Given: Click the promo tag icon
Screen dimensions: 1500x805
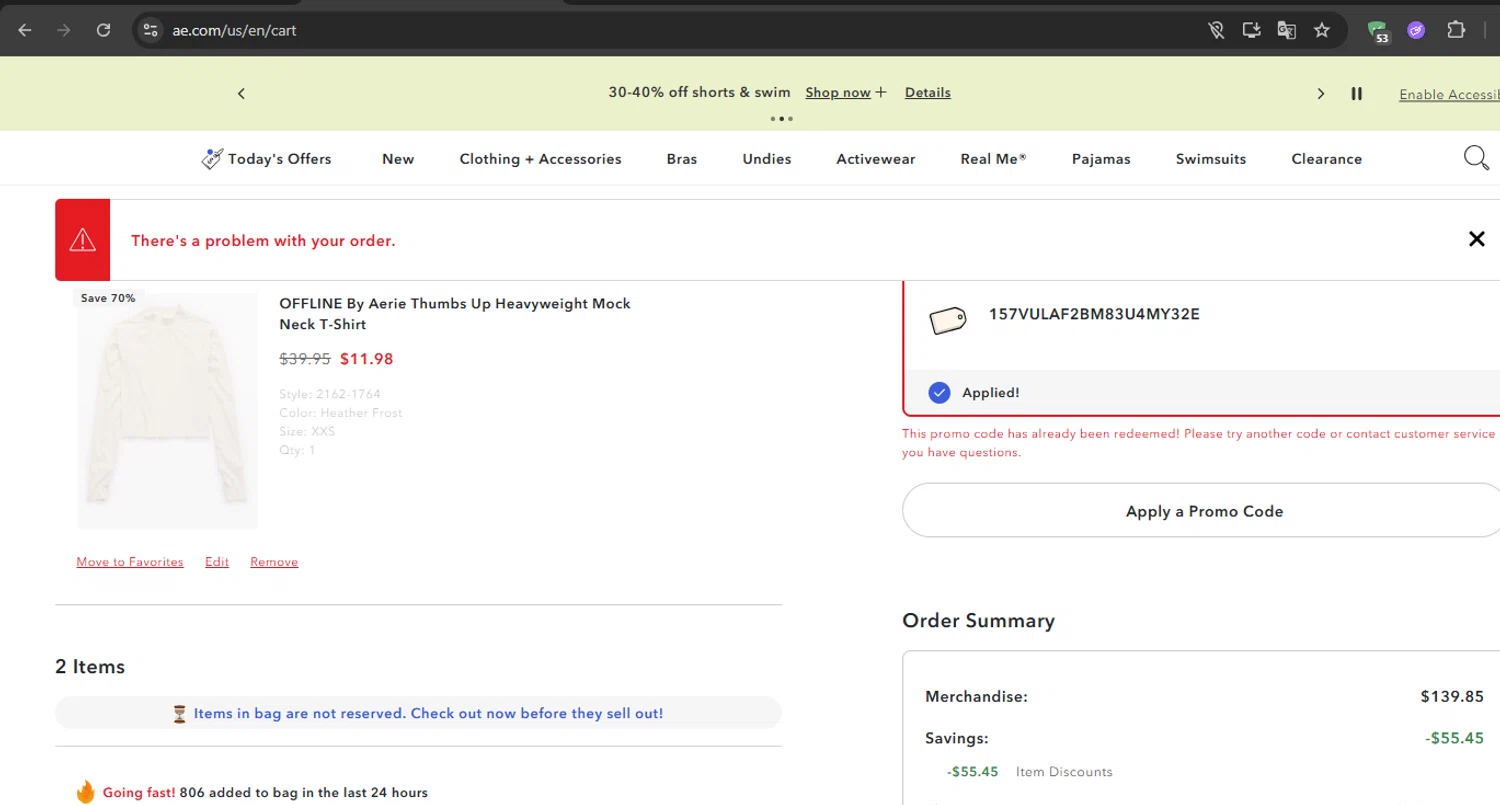Looking at the screenshot, I should pos(947,320).
